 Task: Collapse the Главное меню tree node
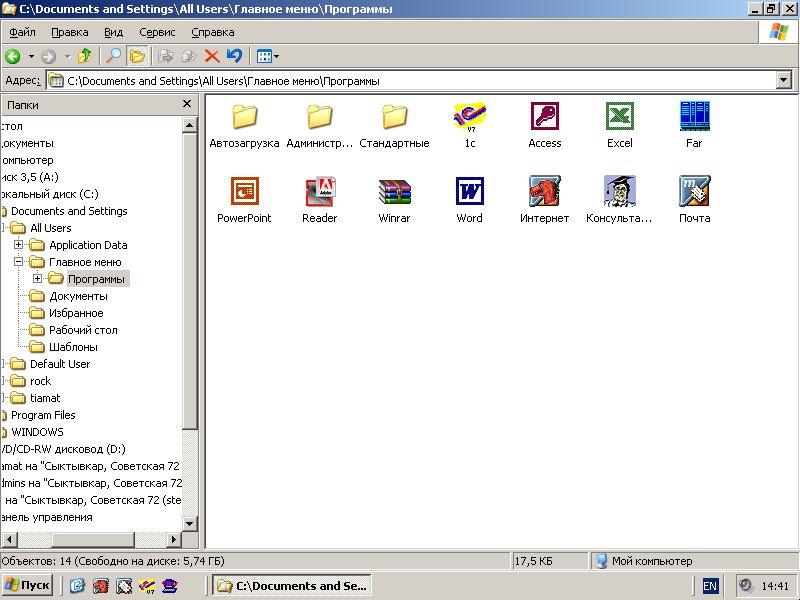coord(19,262)
